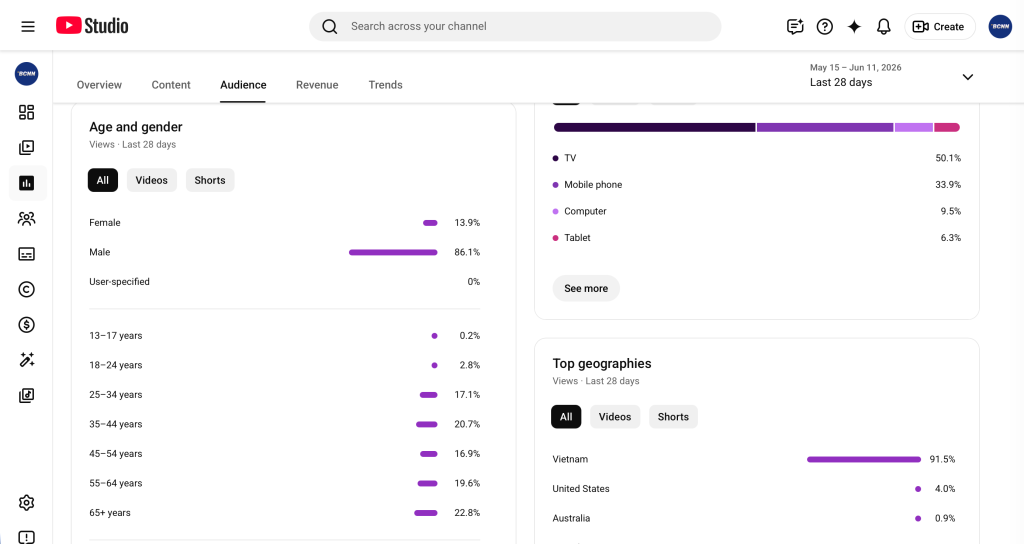Select Shorts chip in Age and gender

click(x=210, y=180)
